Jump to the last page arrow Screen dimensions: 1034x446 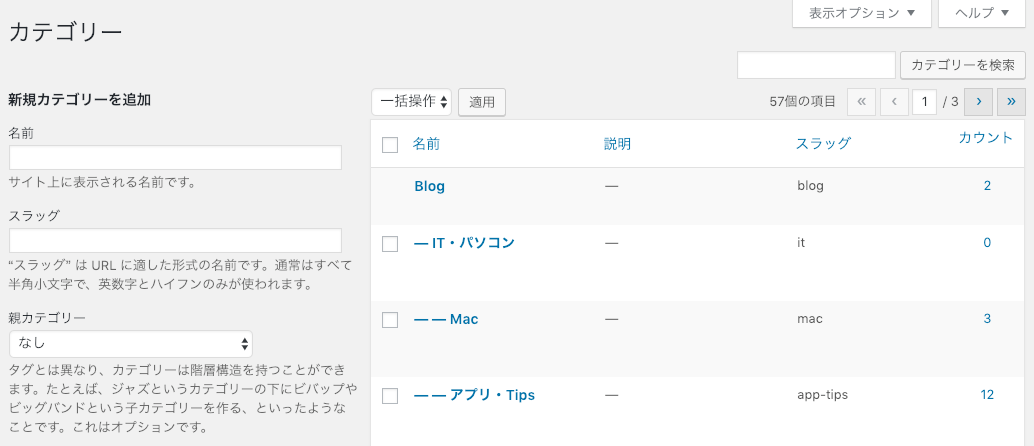[x=1012, y=102]
